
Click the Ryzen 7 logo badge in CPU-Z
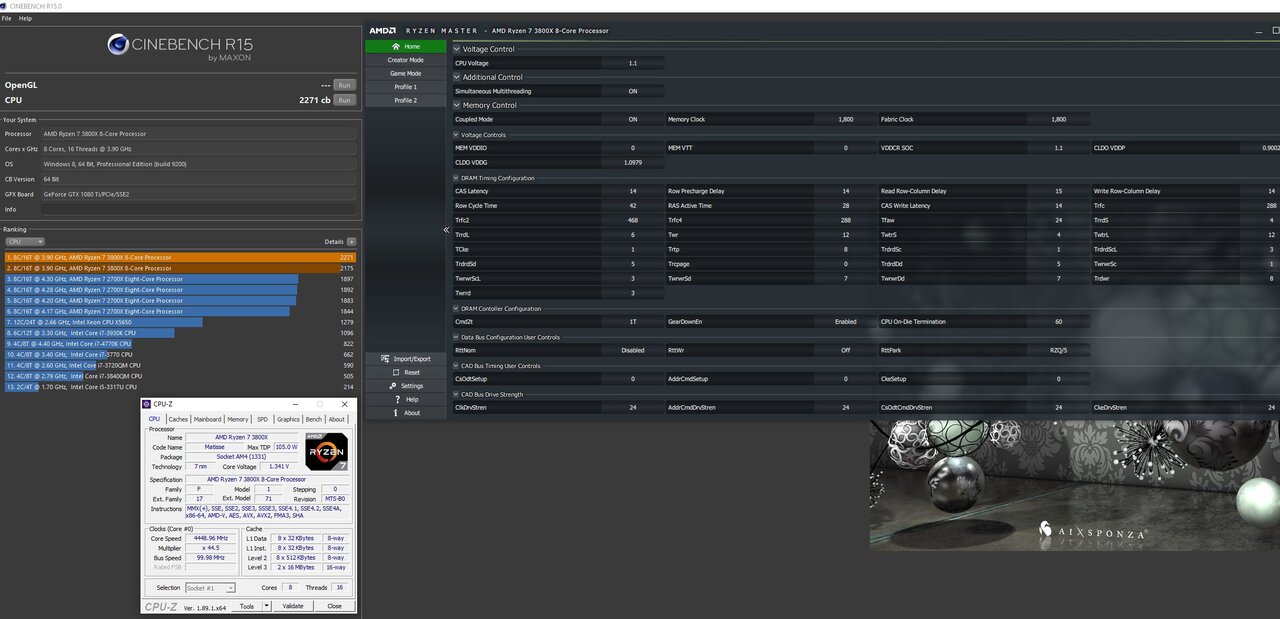(326, 453)
